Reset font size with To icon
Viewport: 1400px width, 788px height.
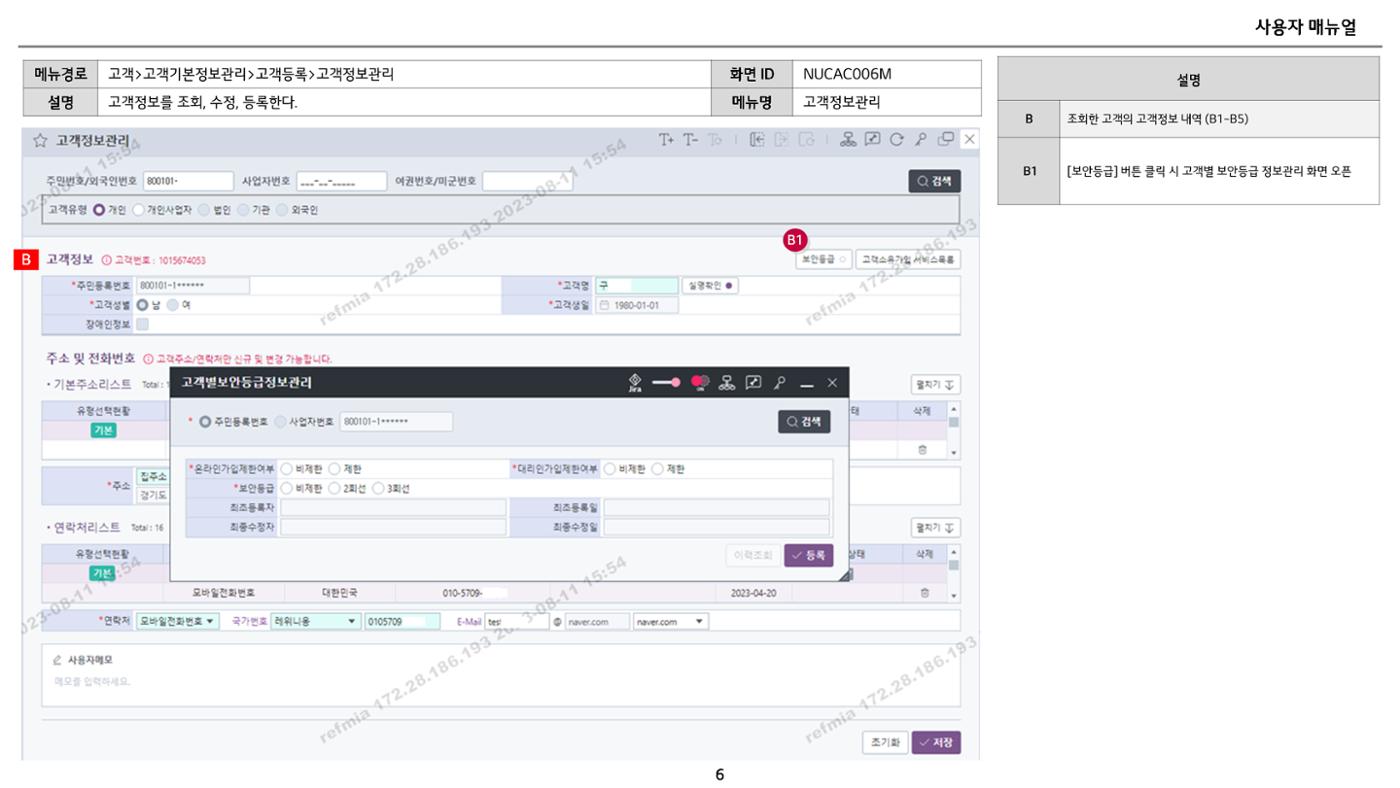[x=714, y=140]
